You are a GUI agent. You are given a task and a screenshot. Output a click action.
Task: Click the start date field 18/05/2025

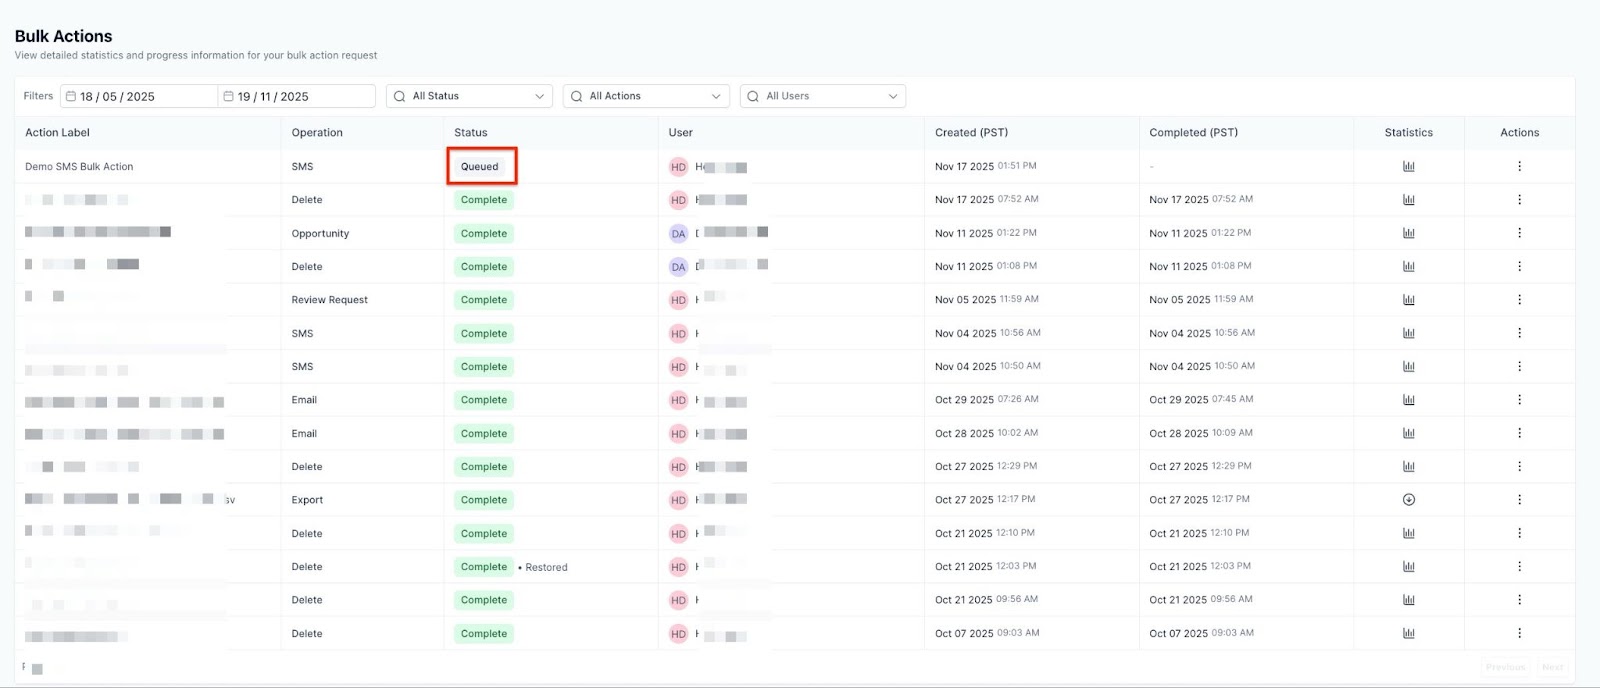(x=138, y=96)
